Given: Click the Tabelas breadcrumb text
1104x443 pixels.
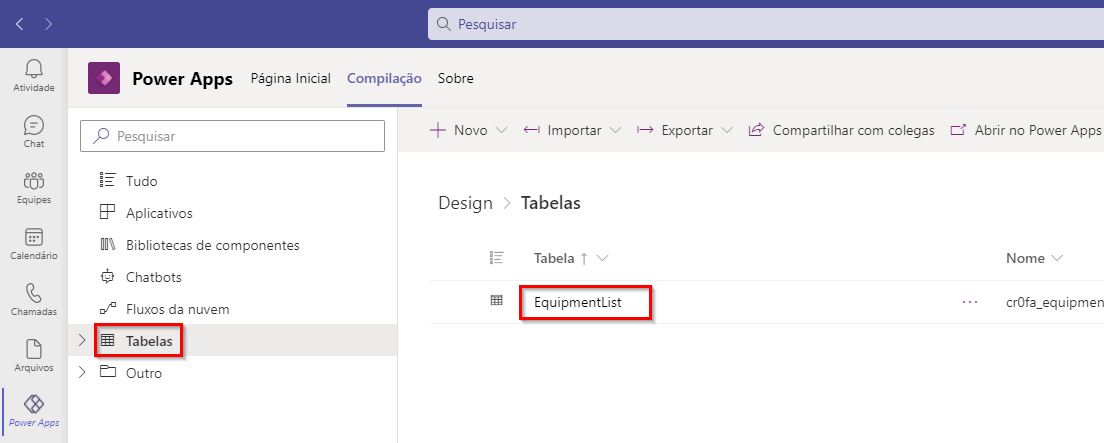Looking at the screenshot, I should [x=551, y=204].
